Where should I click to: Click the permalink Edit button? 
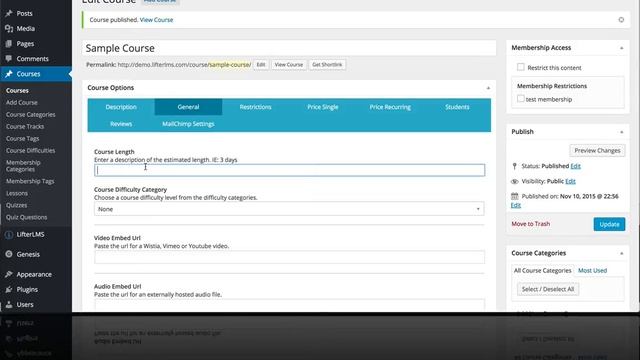[x=261, y=64]
